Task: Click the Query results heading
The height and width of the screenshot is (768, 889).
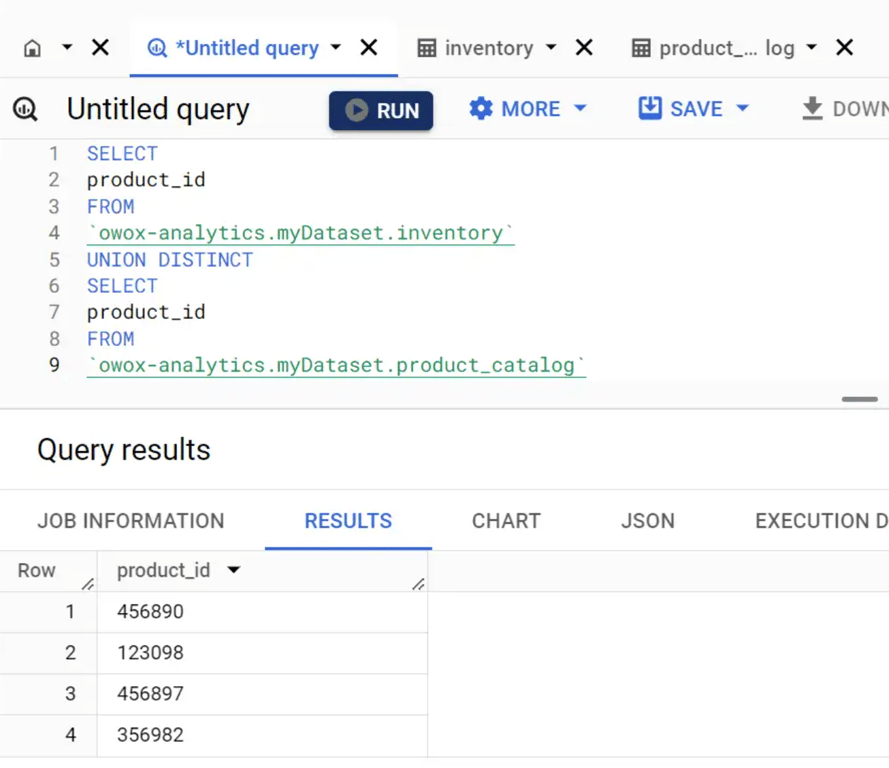Action: tap(124, 450)
